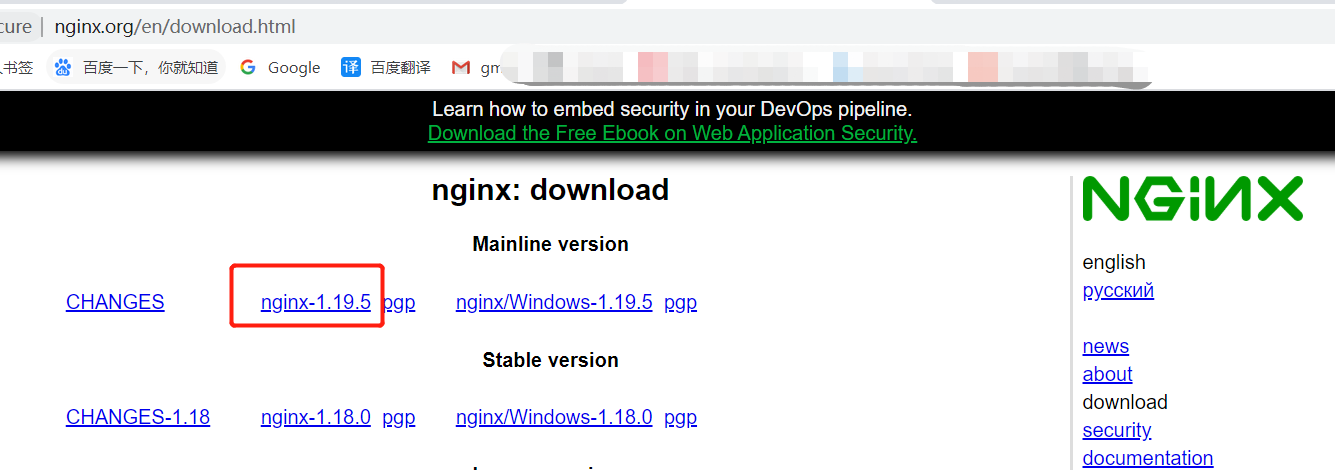Screen dimensions: 1335x470
Task: Open pgp link after nginx/Windows-1.18.0
Action: [x=680, y=418]
